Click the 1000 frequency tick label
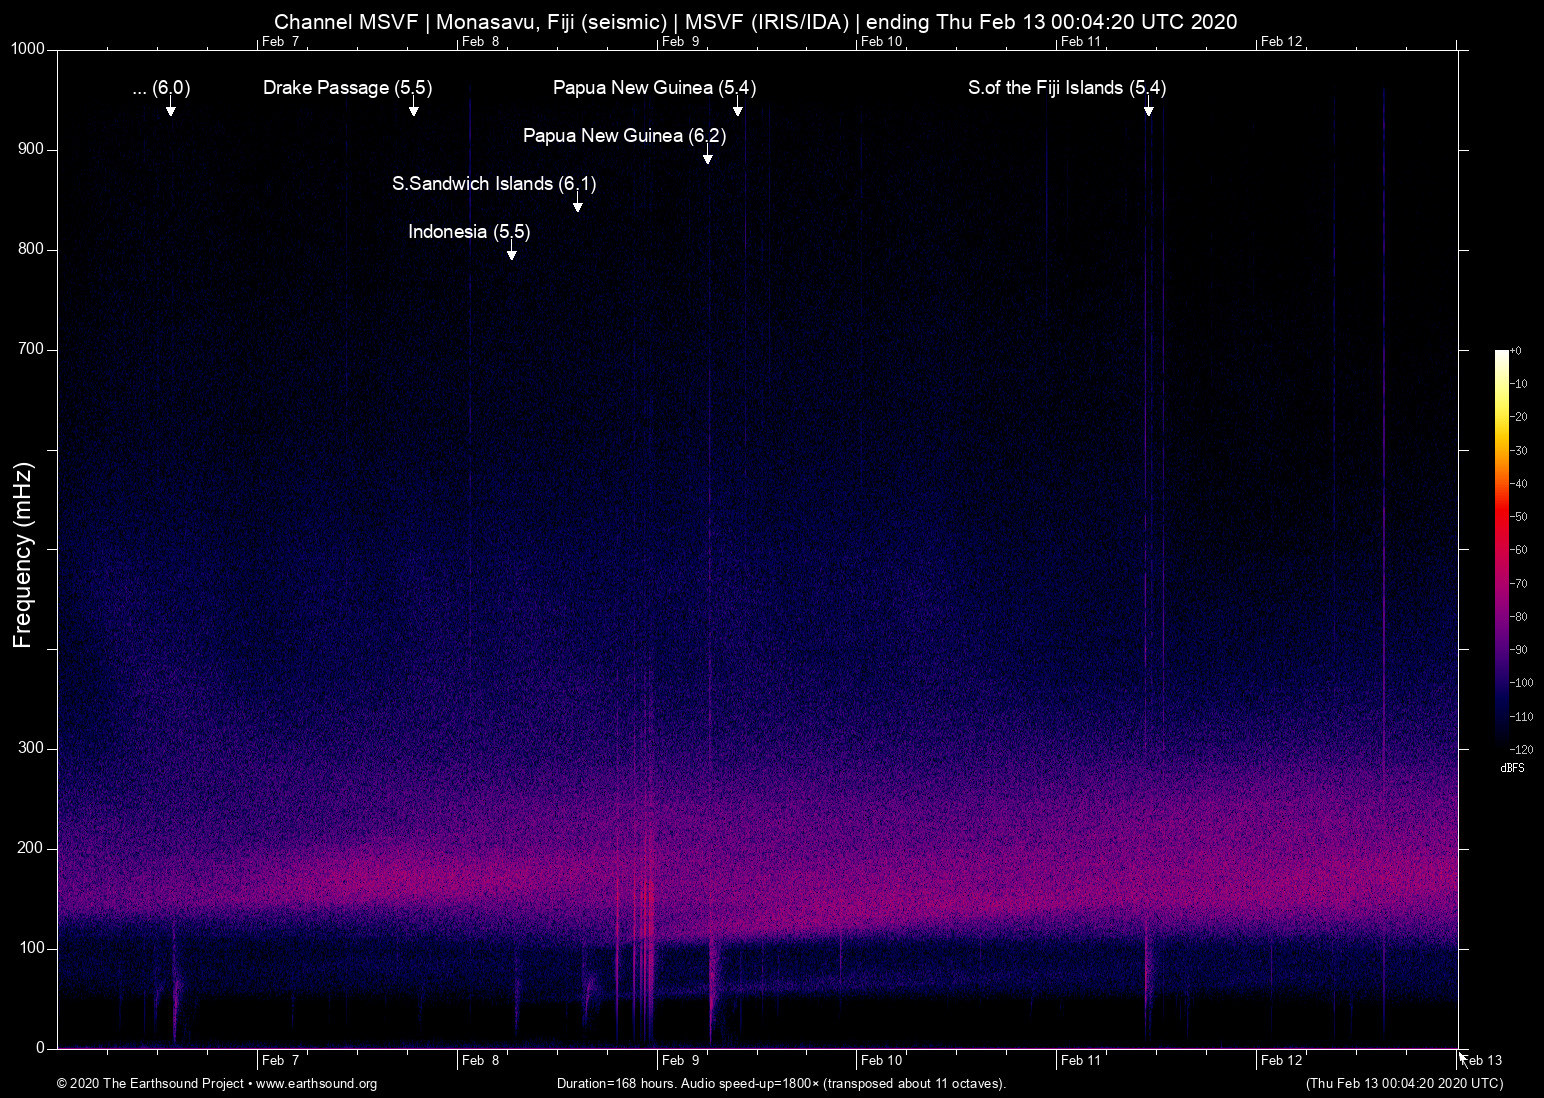 (27, 48)
